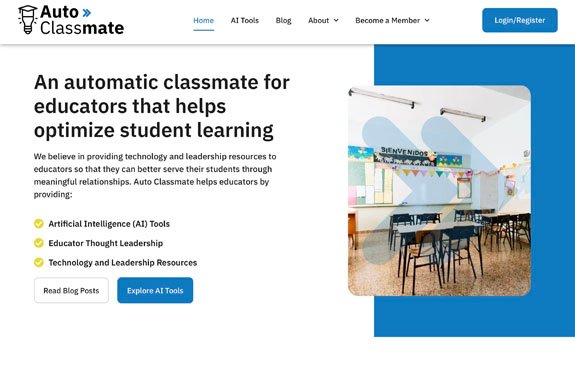Click the lightbulb graduation cap icon

coord(28,20)
